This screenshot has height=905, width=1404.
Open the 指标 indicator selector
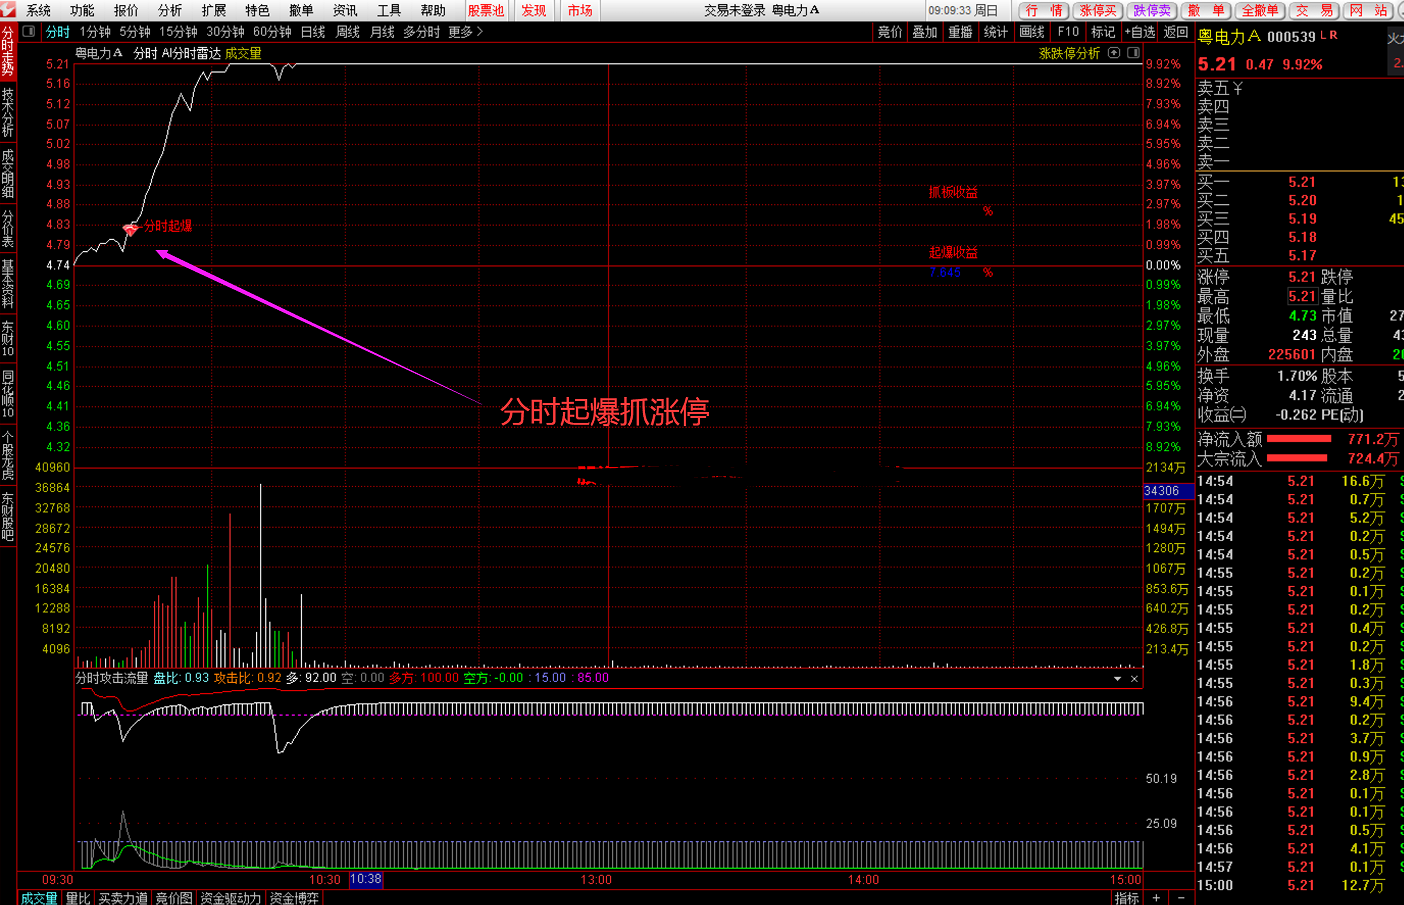point(1126,897)
